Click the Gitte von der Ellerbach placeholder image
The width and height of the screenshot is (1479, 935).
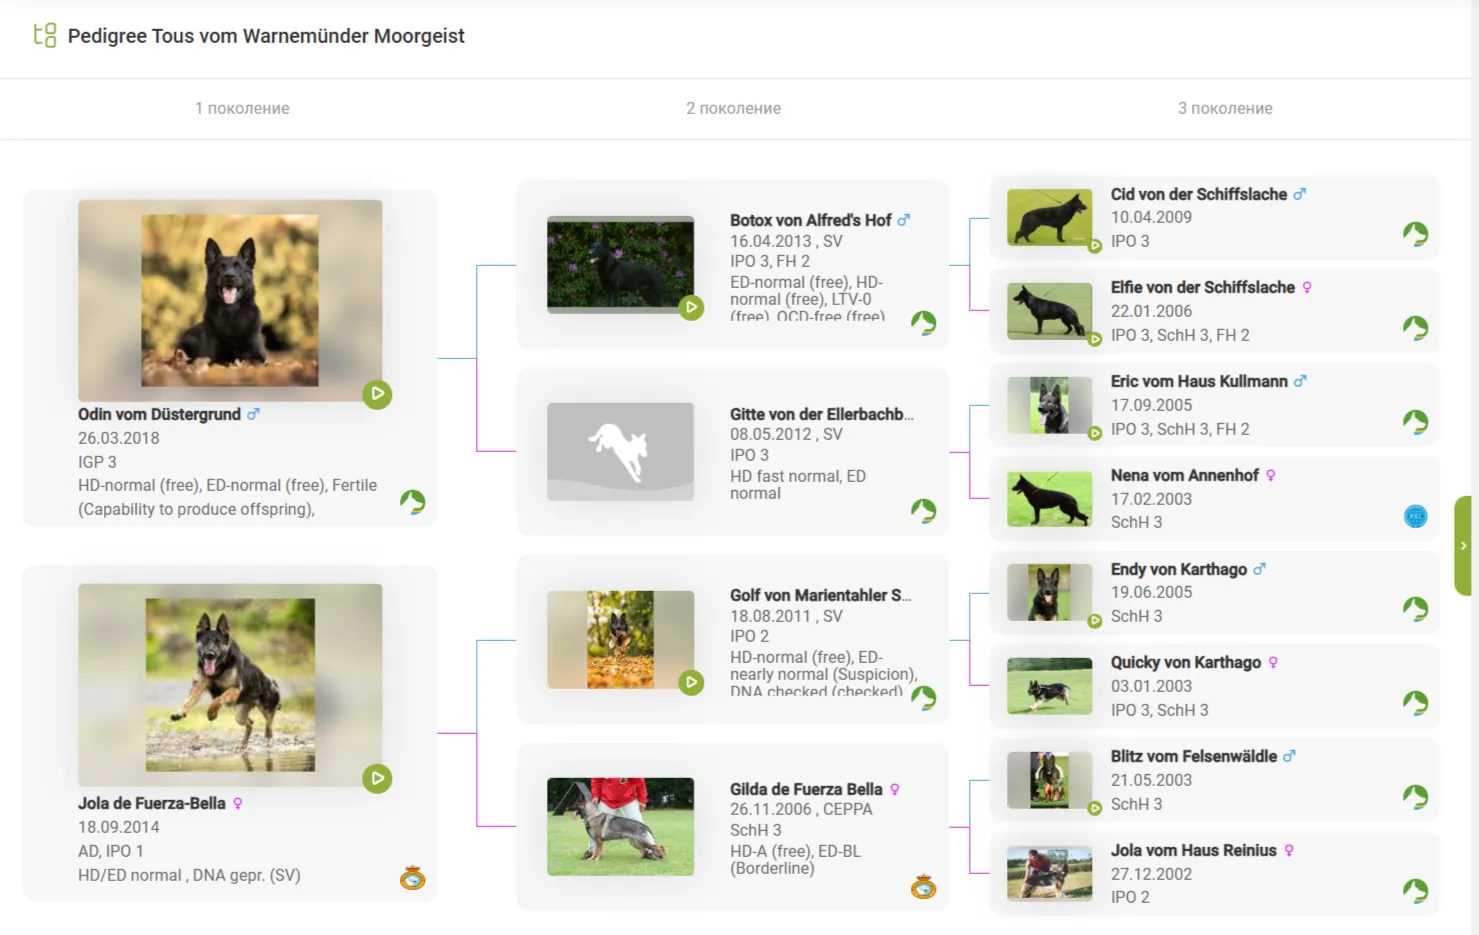(x=620, y=452)
